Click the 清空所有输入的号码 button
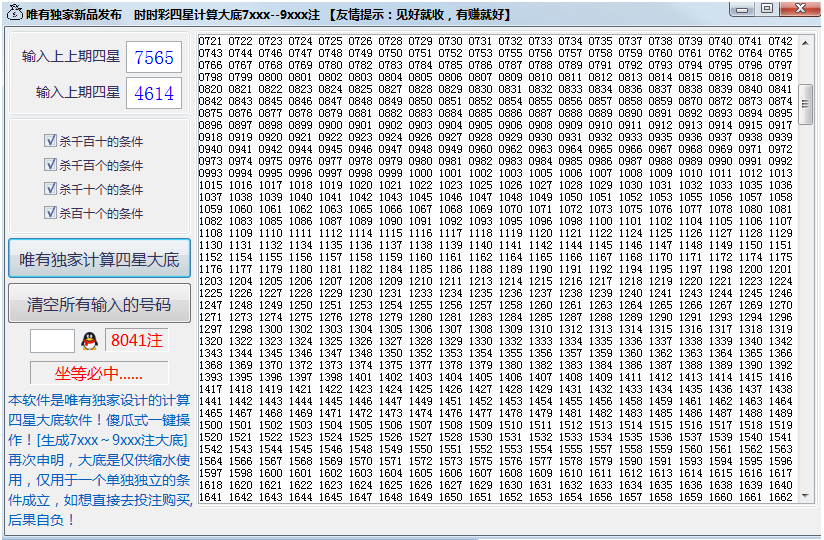824x540 pixels. 99,304
